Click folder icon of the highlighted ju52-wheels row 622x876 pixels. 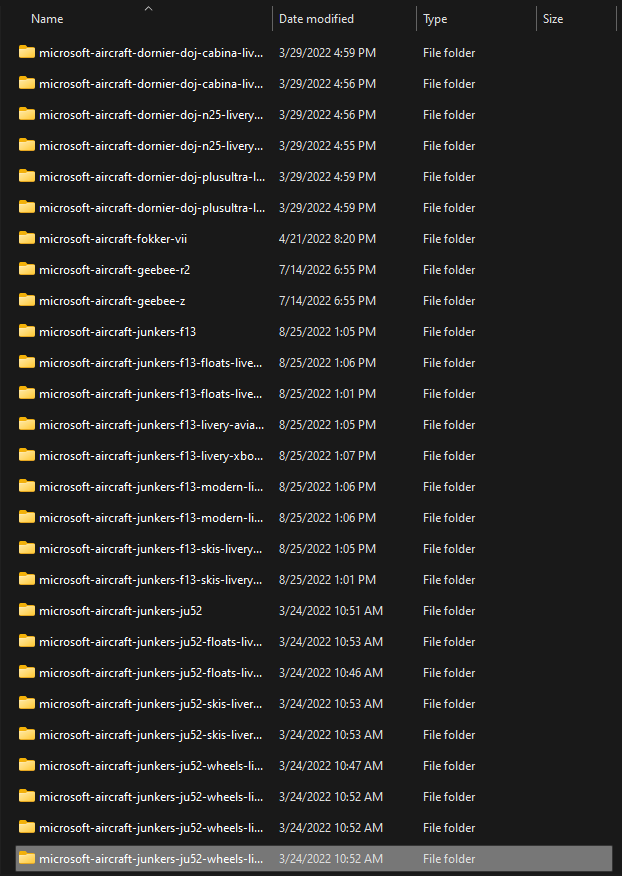coord(27,858)
